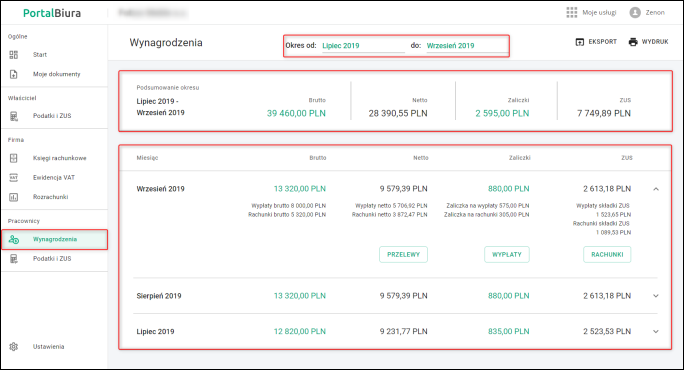684x370 pixels.
Task: Click the Moje usługi link text
Action: coord(599,13)
